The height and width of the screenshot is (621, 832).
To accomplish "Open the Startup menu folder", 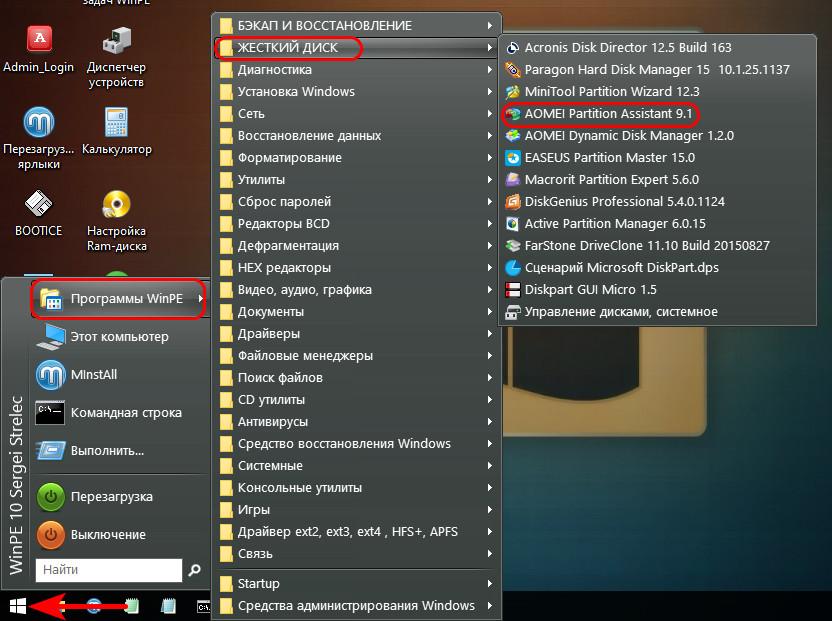I will pyautogui.click(x=357, y=584).
